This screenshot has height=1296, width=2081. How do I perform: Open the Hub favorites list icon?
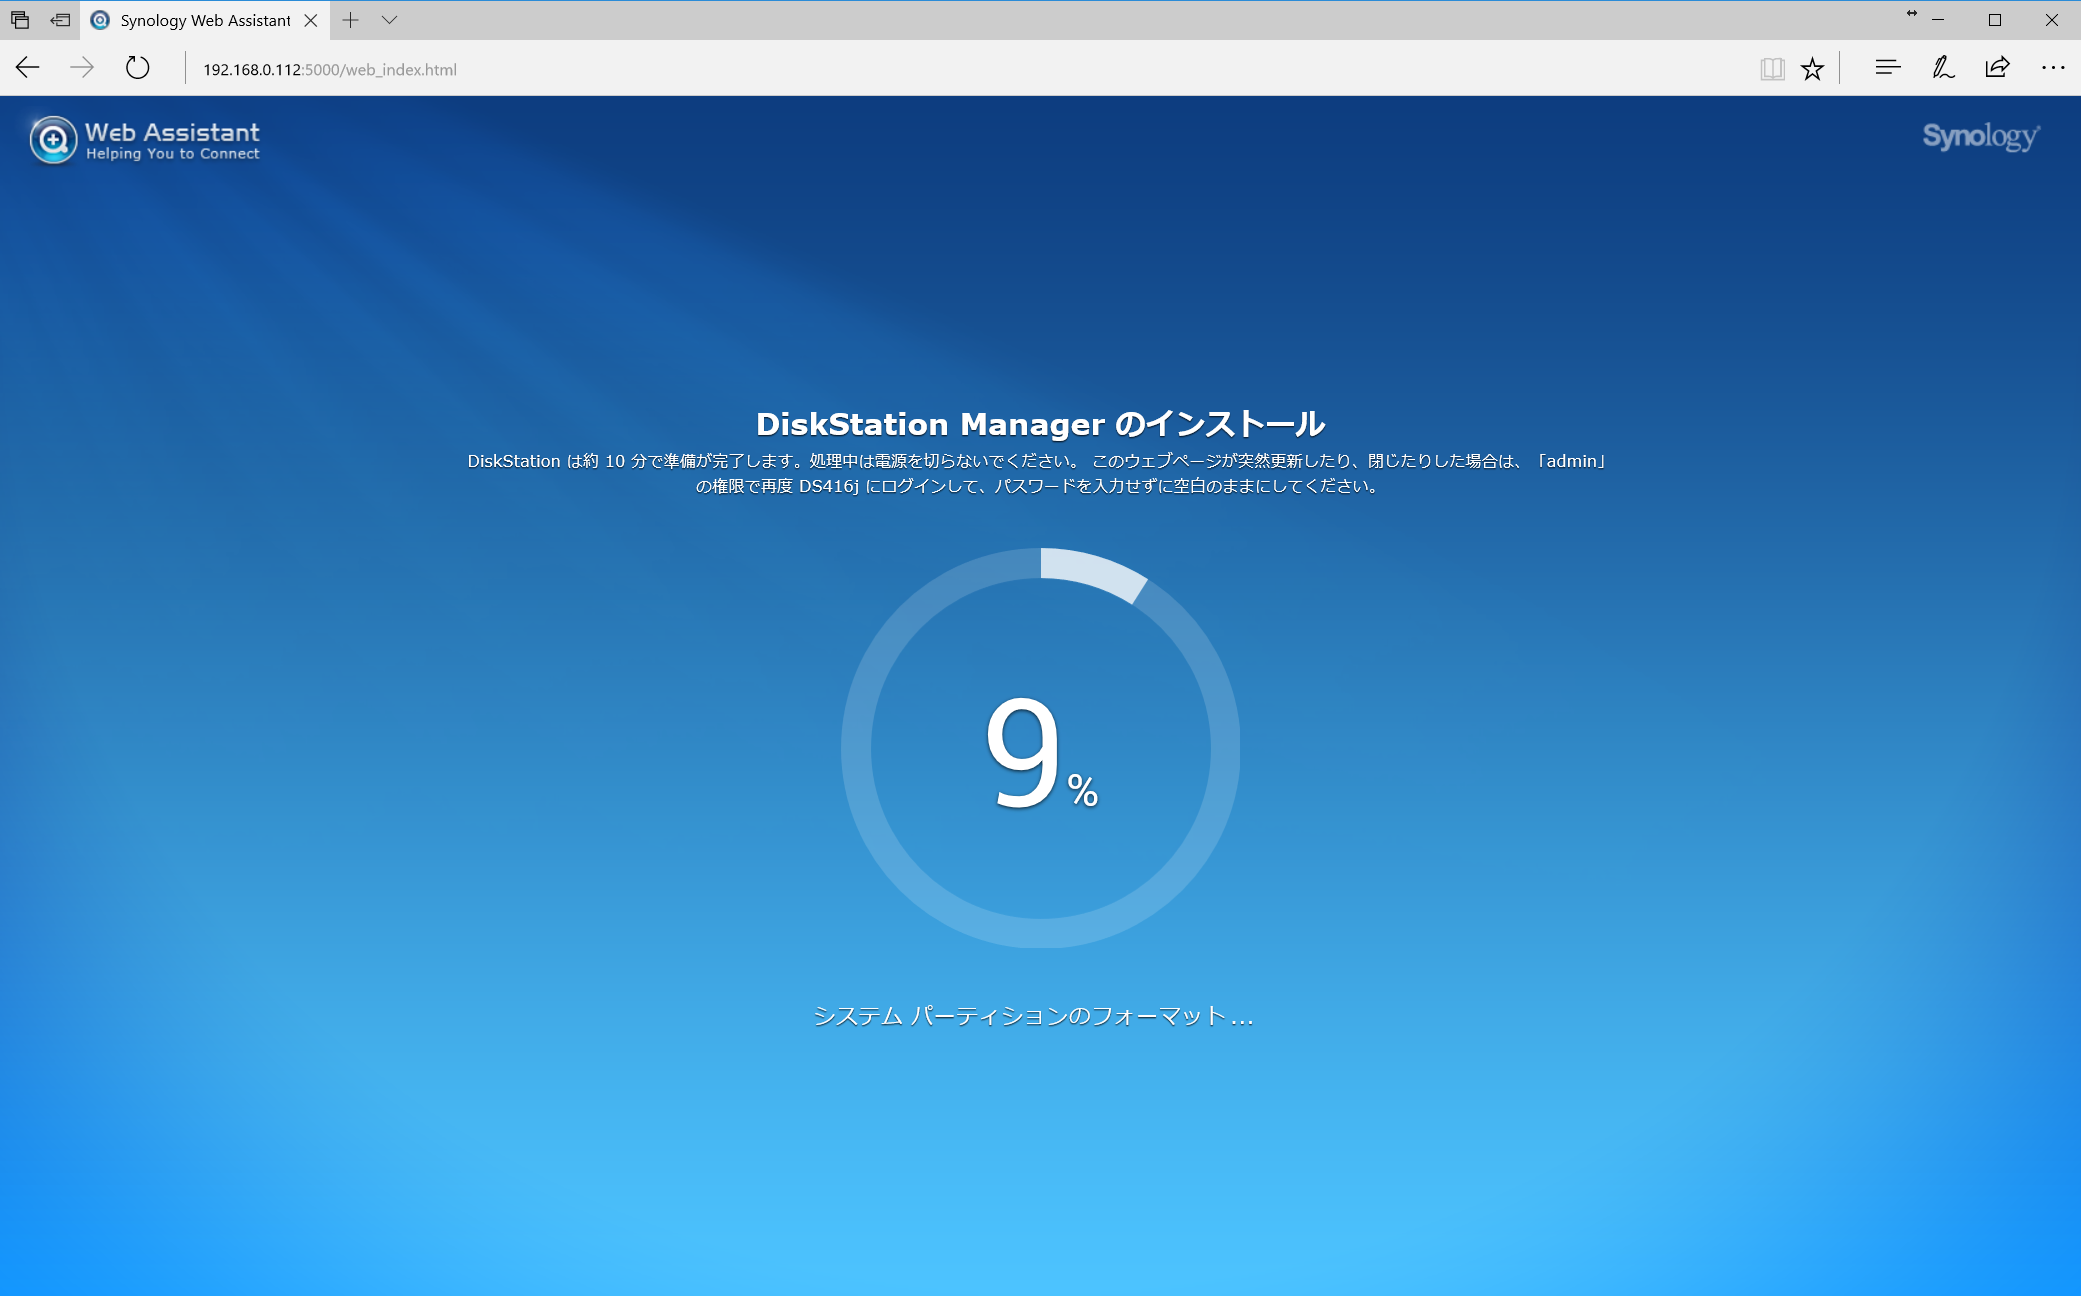tap(1887, 68)
